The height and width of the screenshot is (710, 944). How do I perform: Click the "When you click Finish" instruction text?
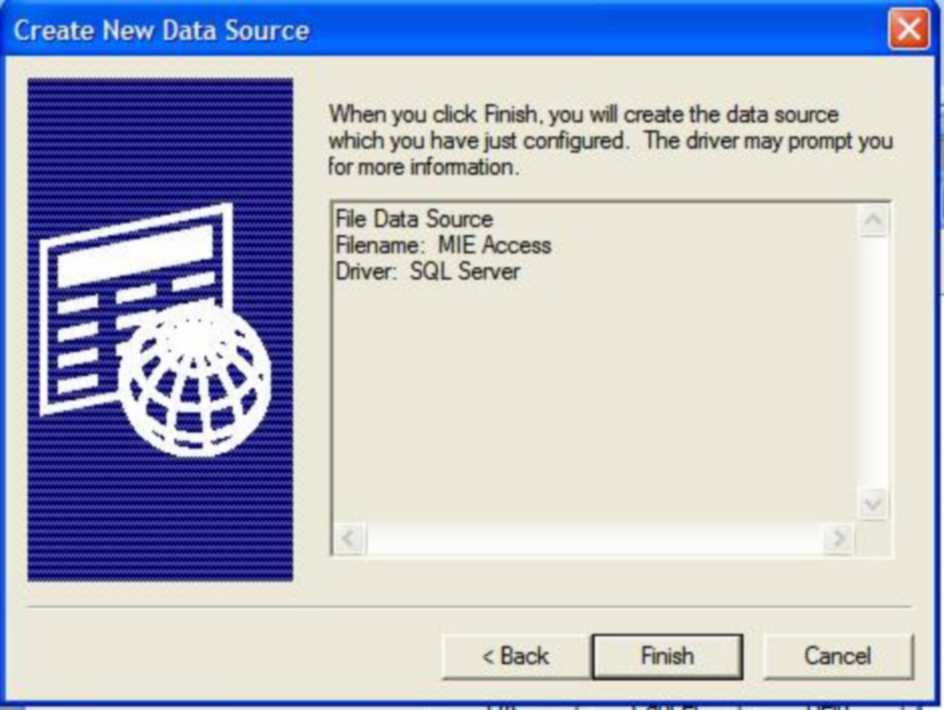[610, 140]
